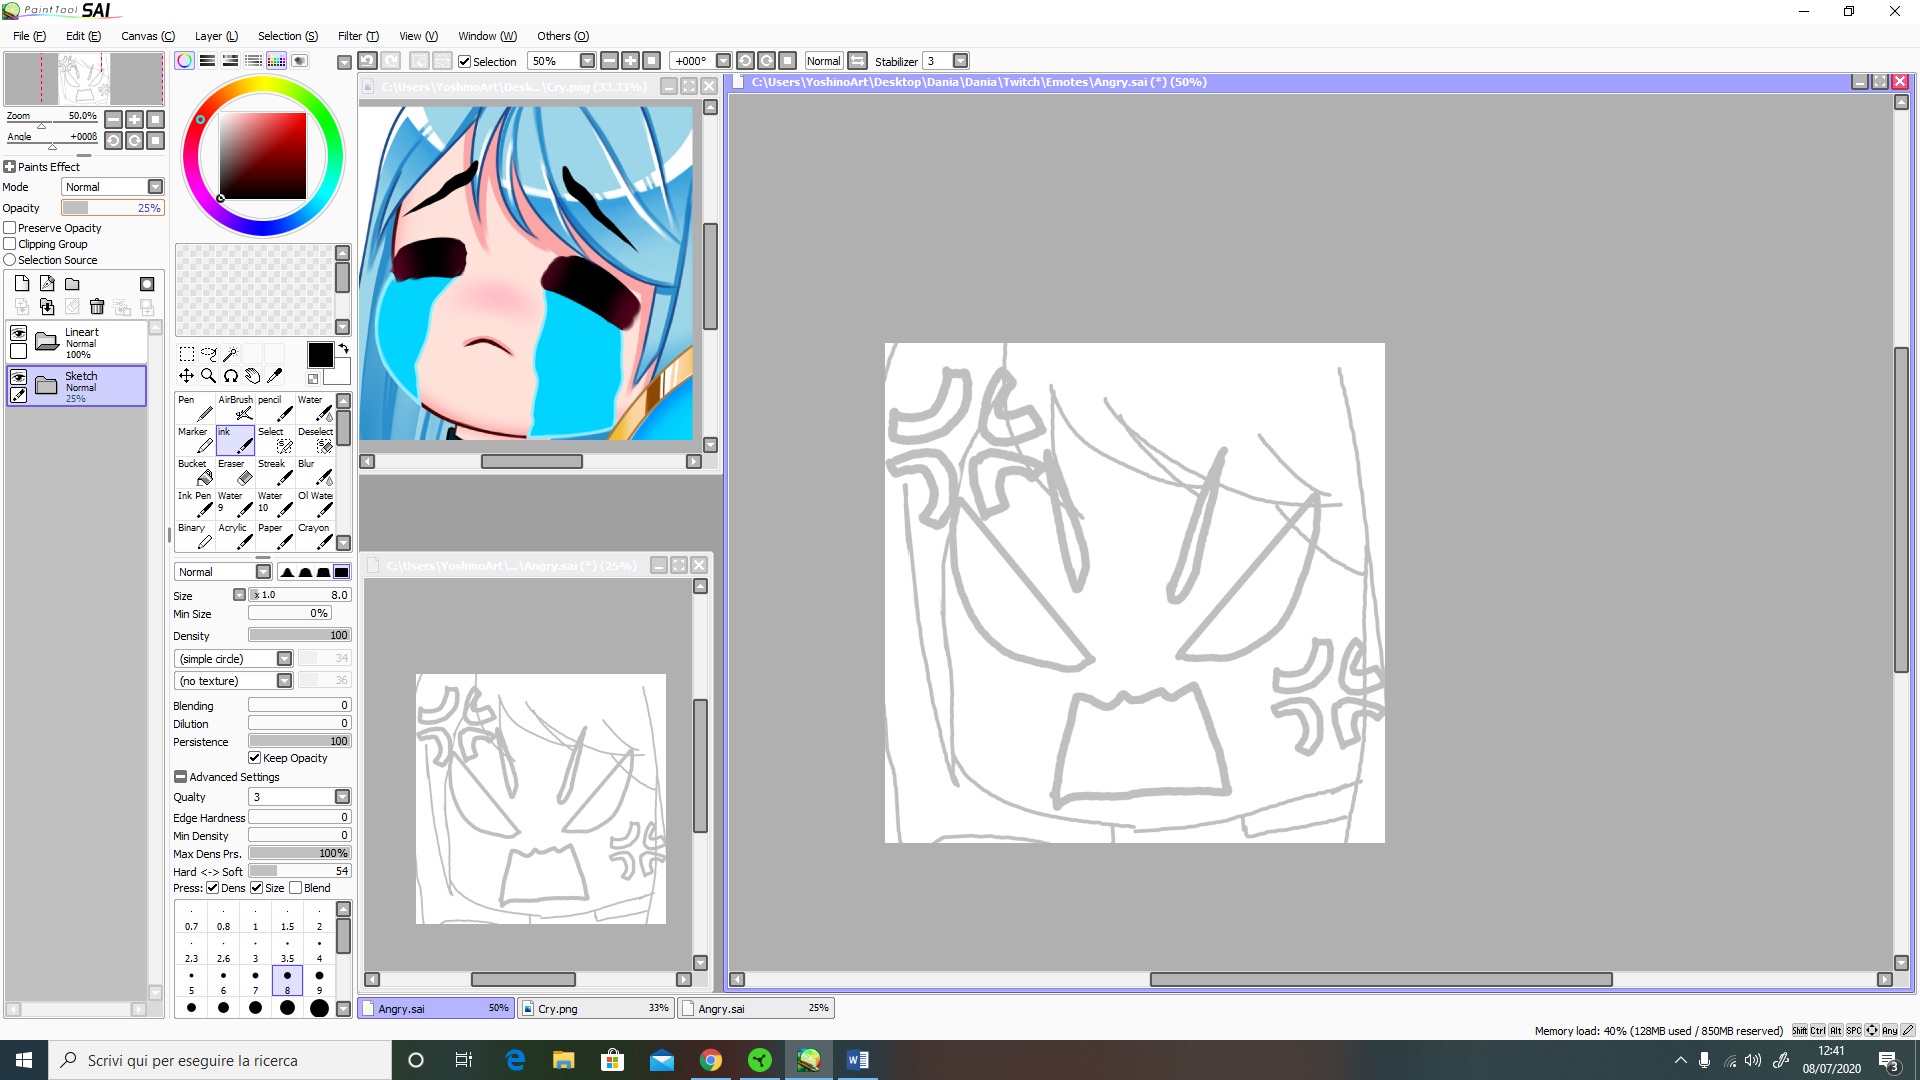Open the File menu
Viewport: 1920px width, 1080px height.
[x=29, y=36]
